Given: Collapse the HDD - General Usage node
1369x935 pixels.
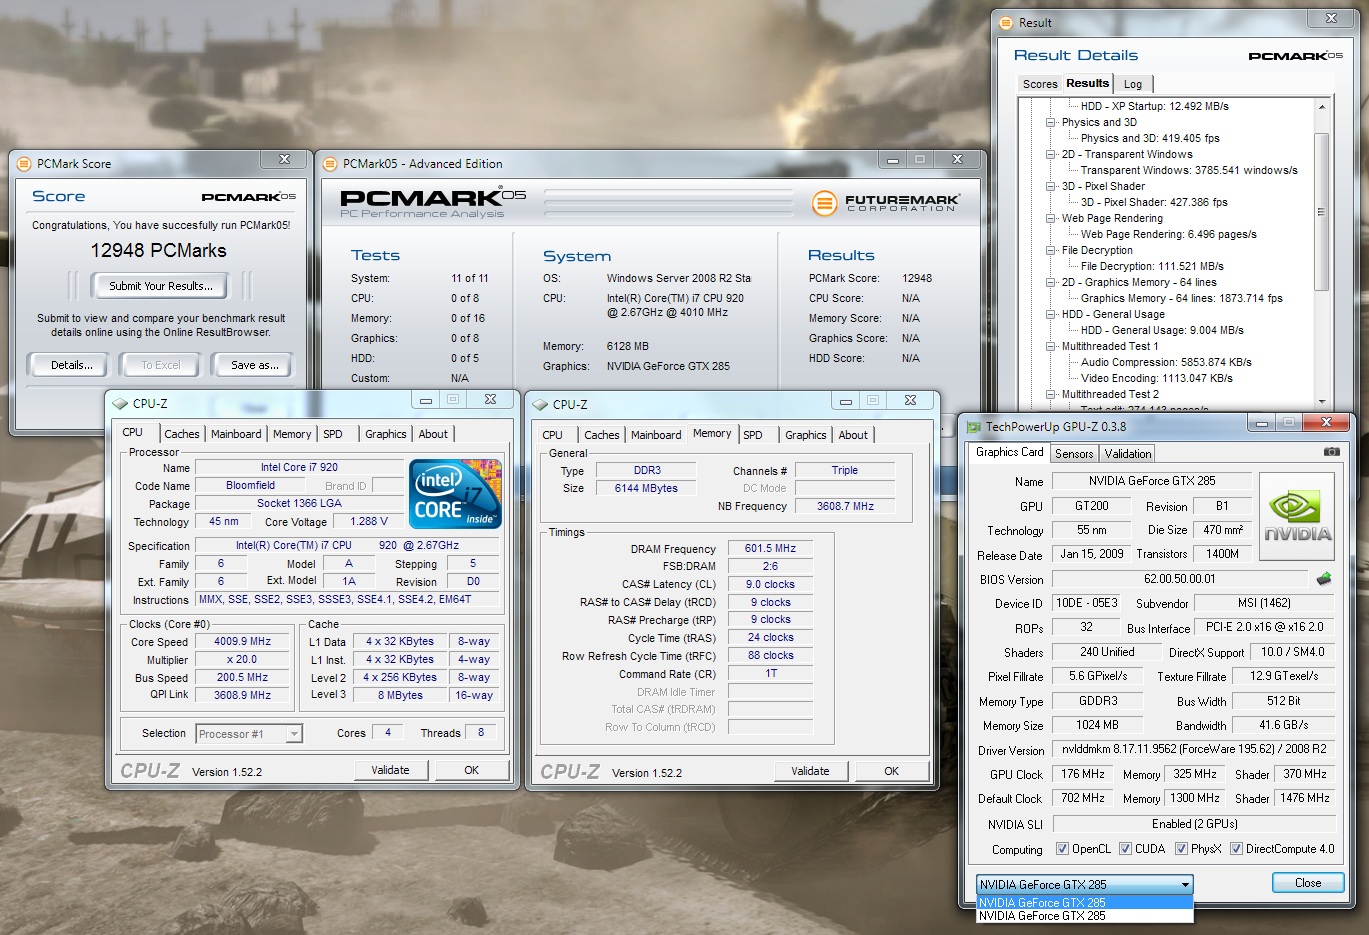Looking at the screenshot, I should click(1051, 314).
